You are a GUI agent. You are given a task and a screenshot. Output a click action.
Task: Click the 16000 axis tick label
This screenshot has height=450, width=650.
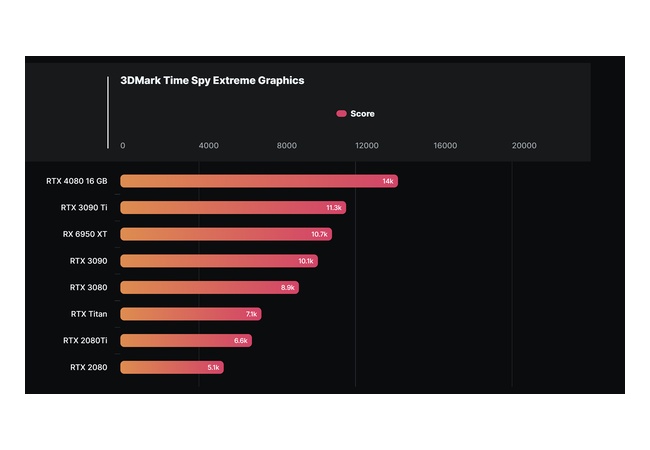[445, 145]
